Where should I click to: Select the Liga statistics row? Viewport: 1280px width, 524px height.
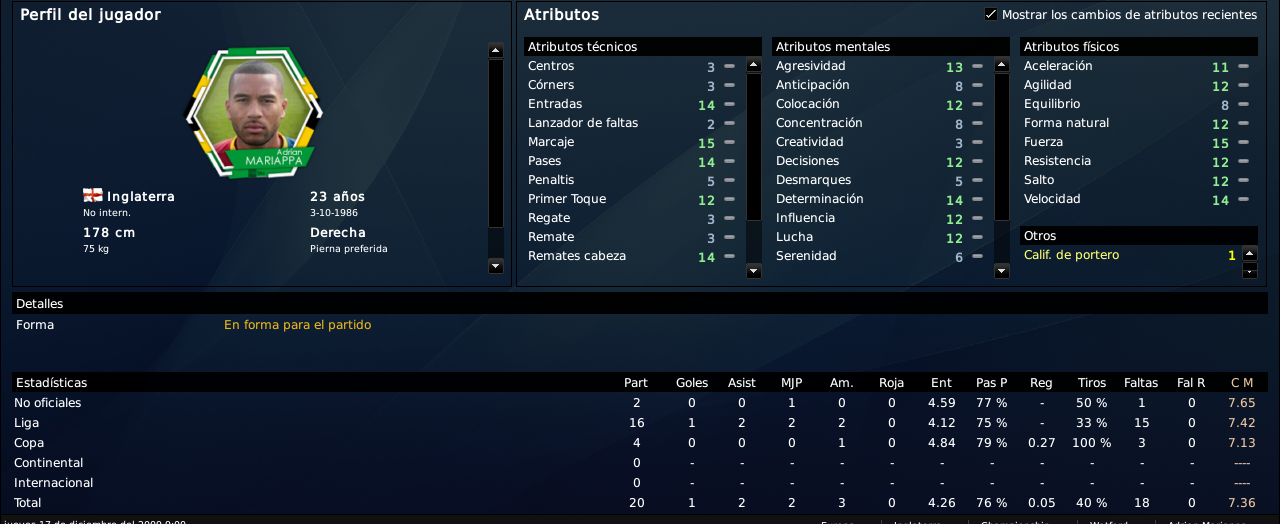640,423
